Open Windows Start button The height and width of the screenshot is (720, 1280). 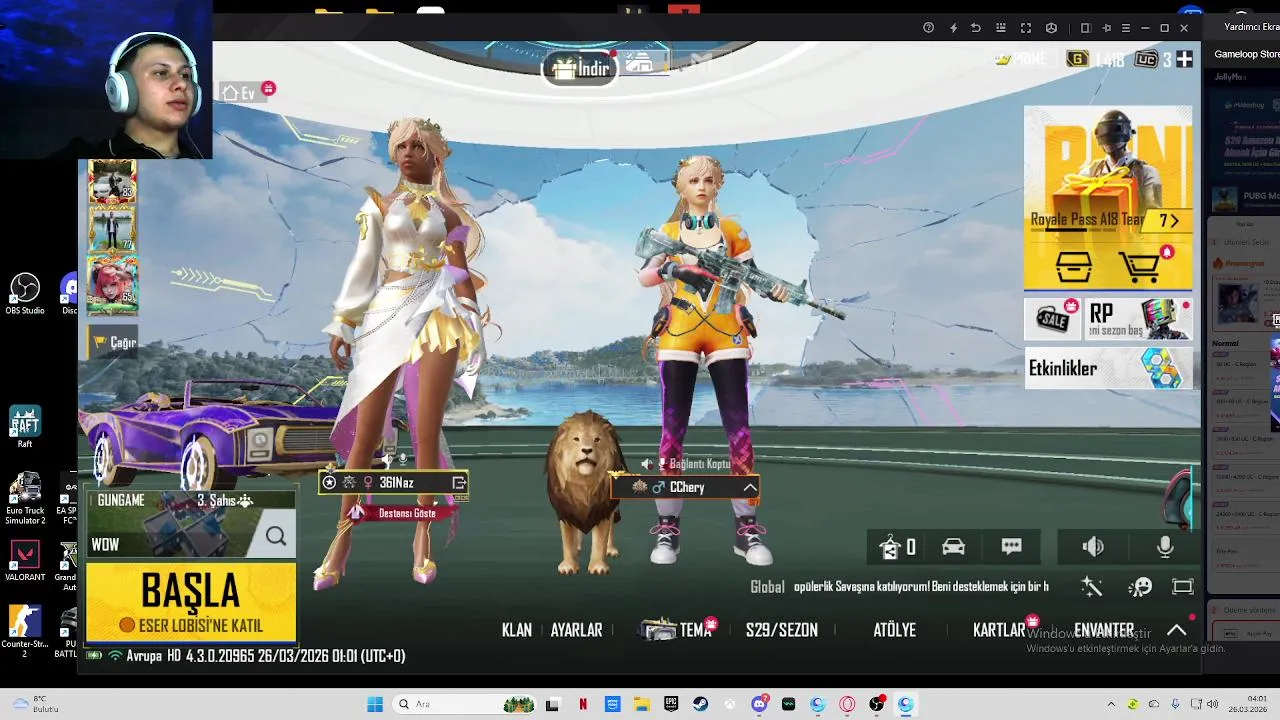[375, 704]
